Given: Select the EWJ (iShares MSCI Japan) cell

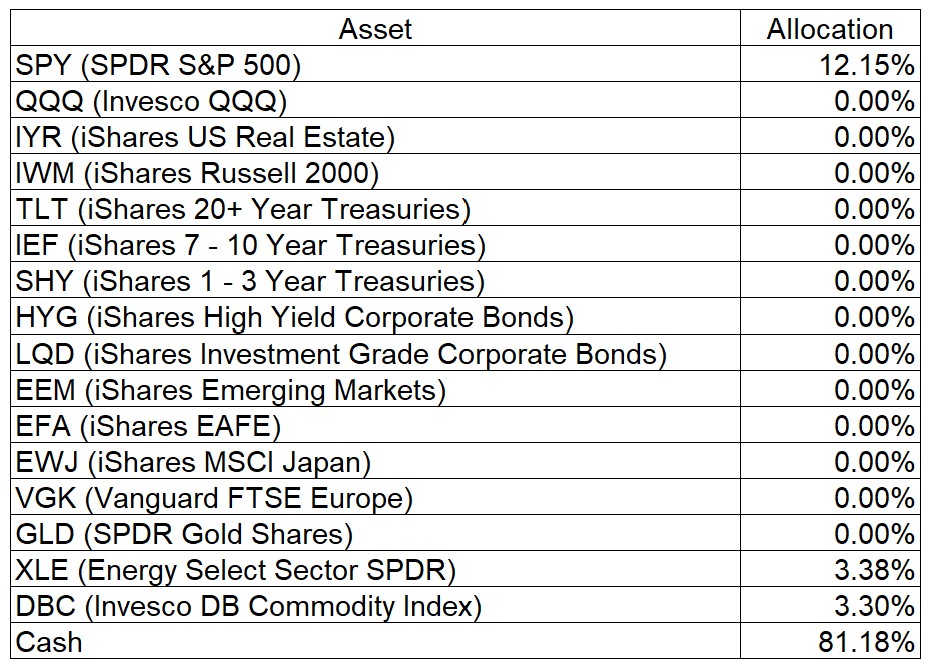Looking at the screenshot, I should [193, 462].
